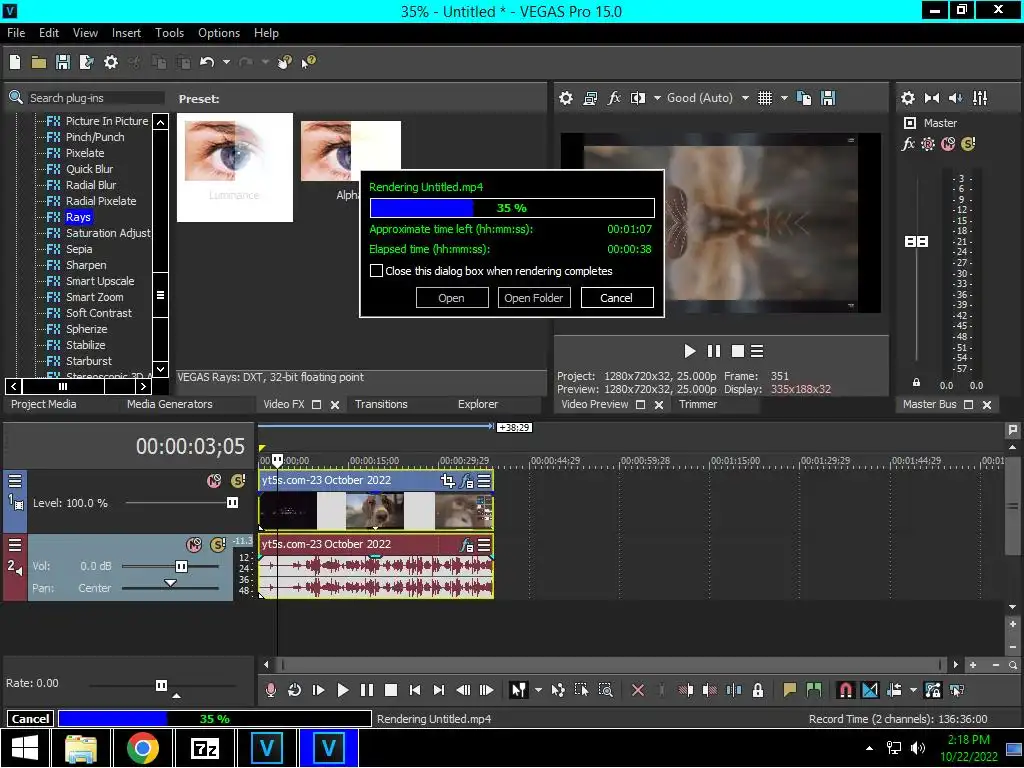The image size is (1024, 768).
Task: Click the status bar Cancel button
Action: tap(30, 718)
